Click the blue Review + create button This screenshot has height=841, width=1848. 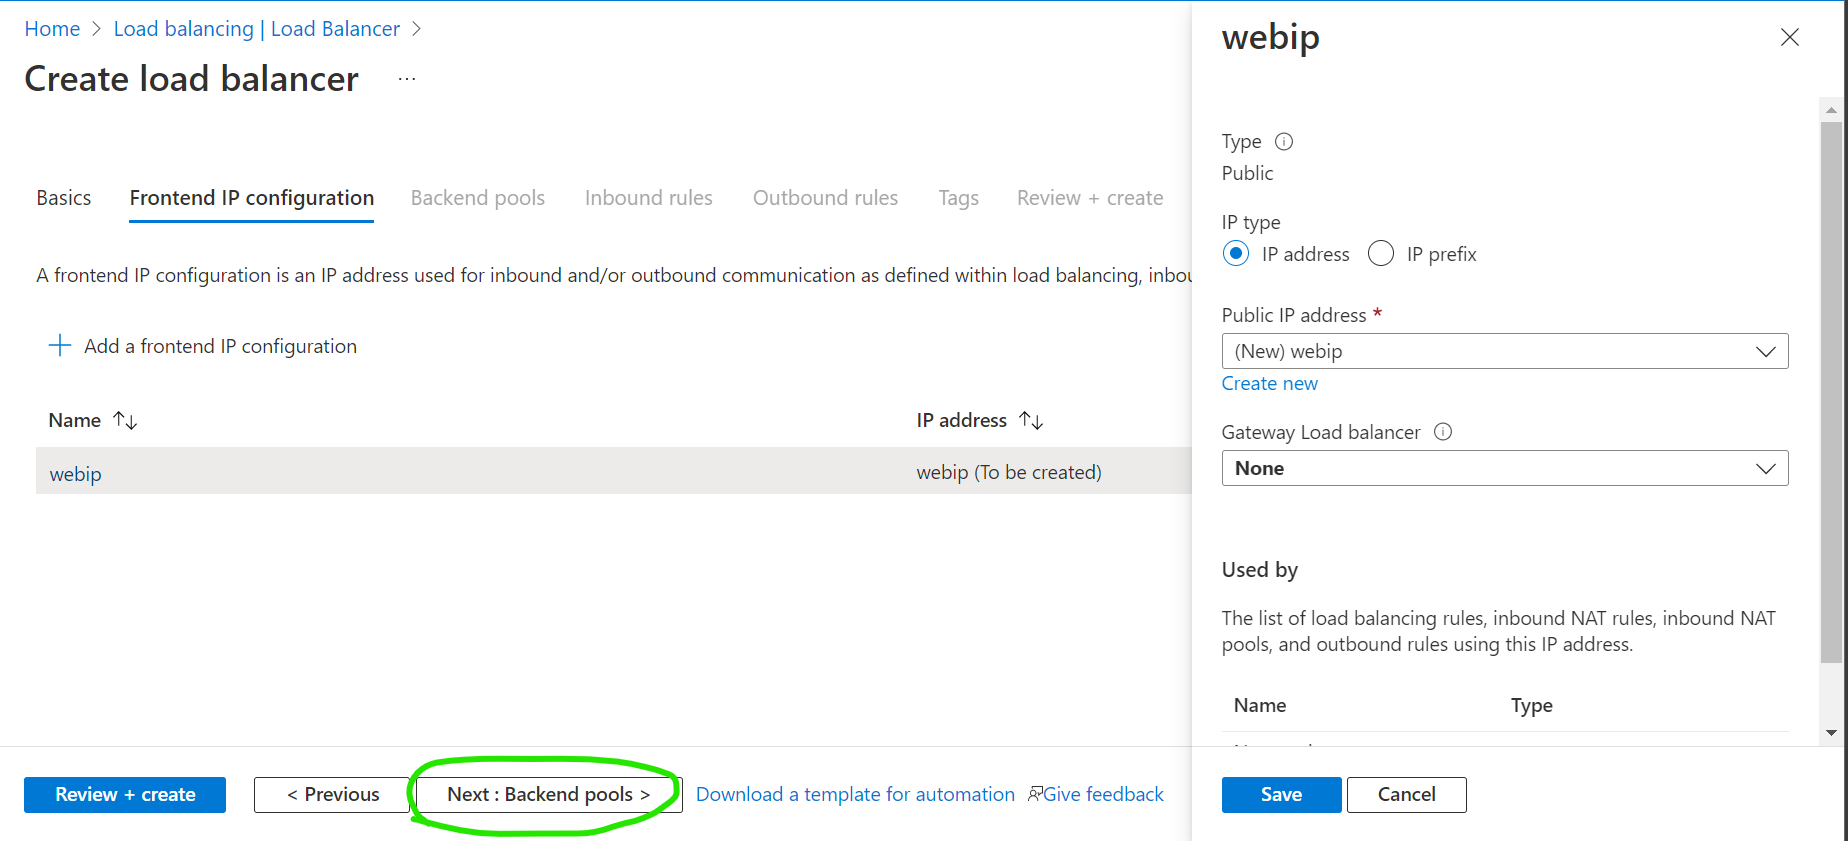coord(125,795)
